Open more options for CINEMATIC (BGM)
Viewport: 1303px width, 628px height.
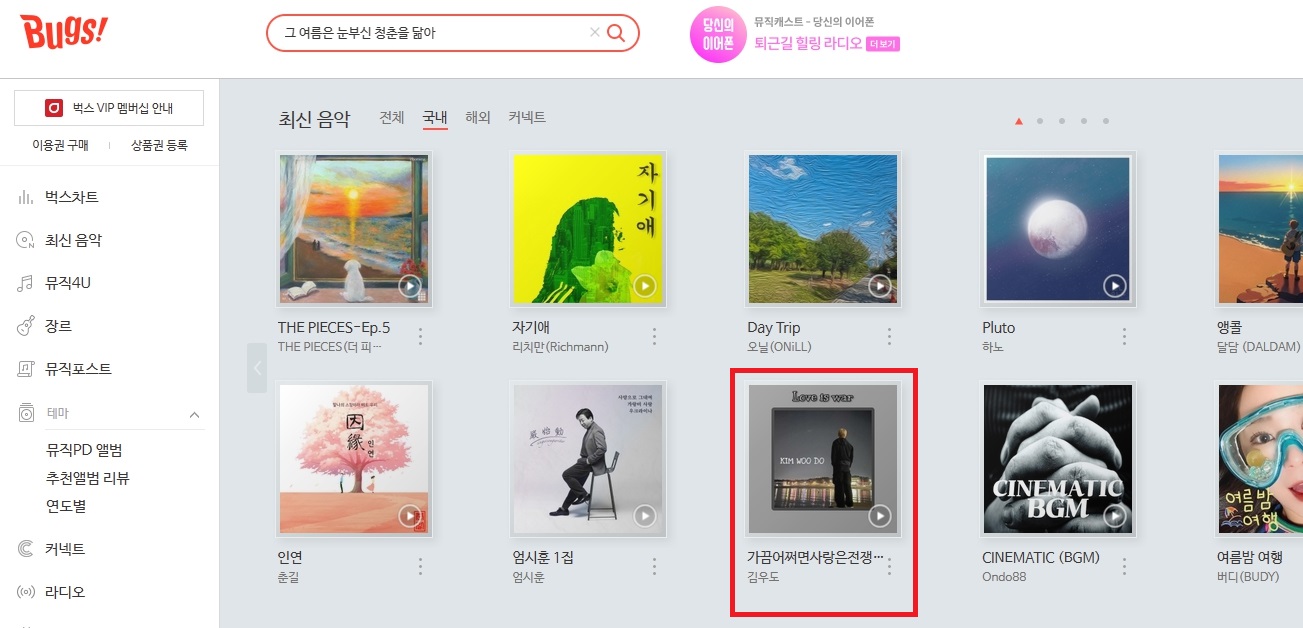[1124, 566]
